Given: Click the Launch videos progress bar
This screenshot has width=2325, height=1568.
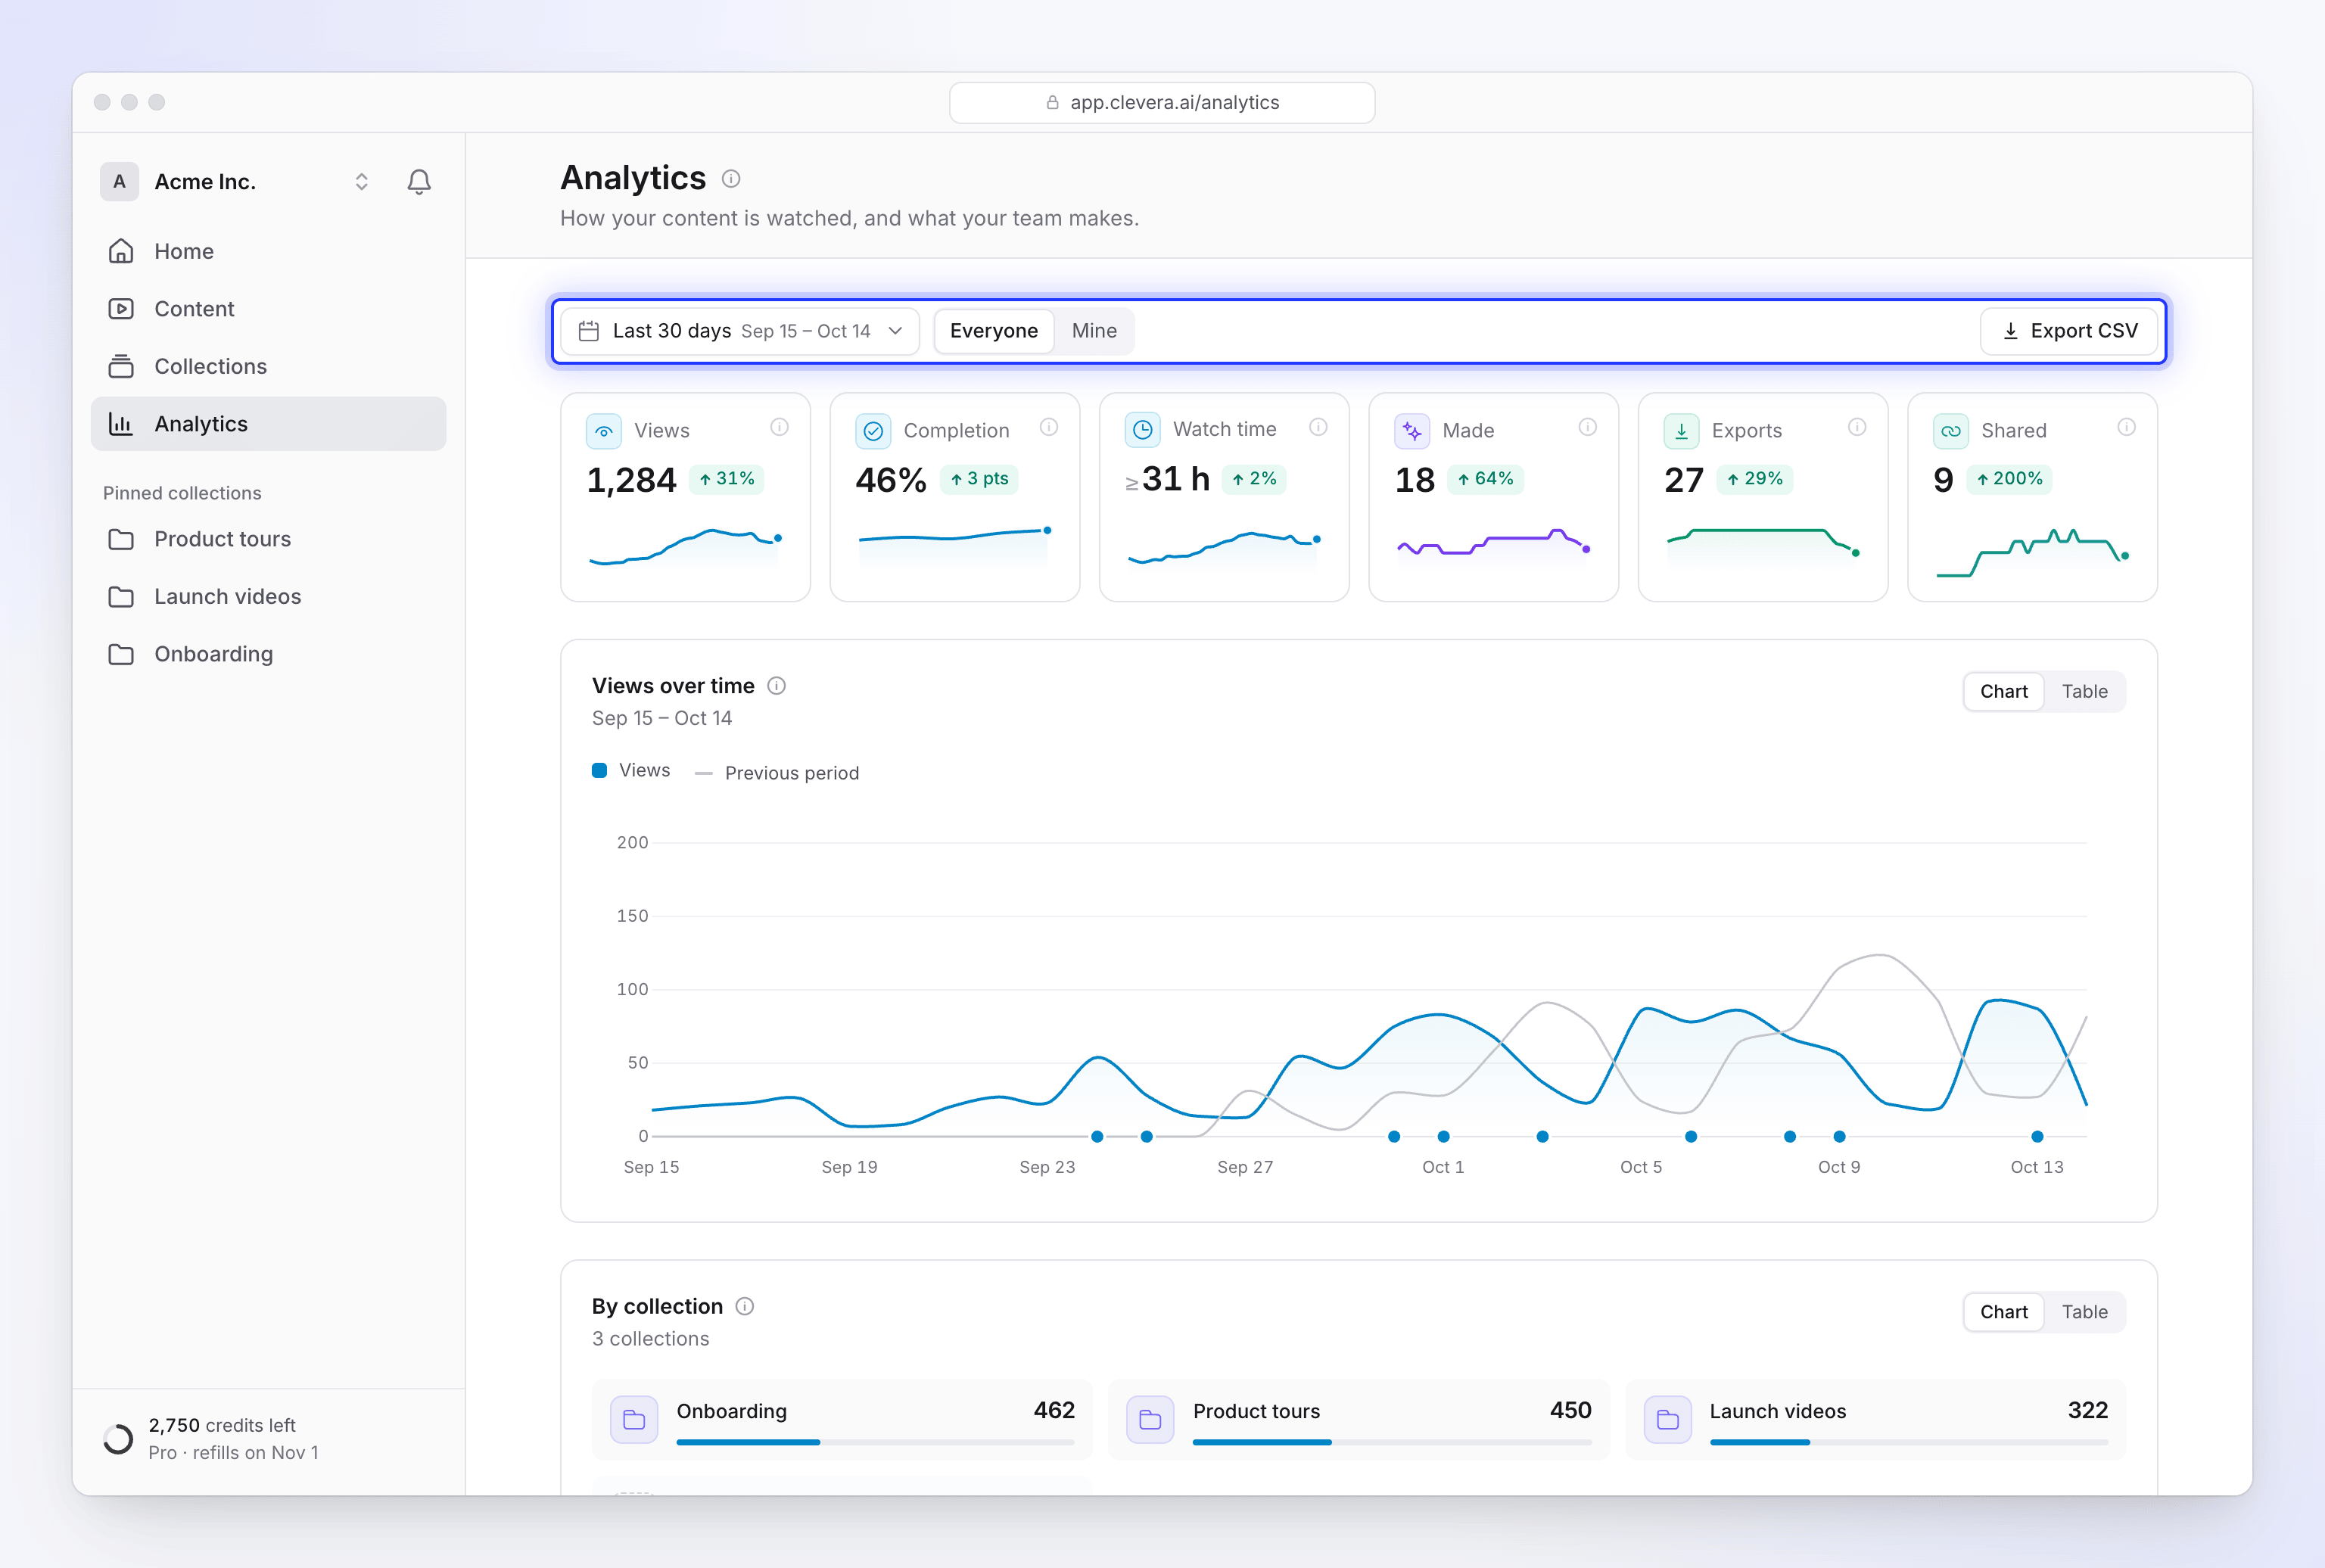Looking at the screenshot, I should click(1908, 1442).
